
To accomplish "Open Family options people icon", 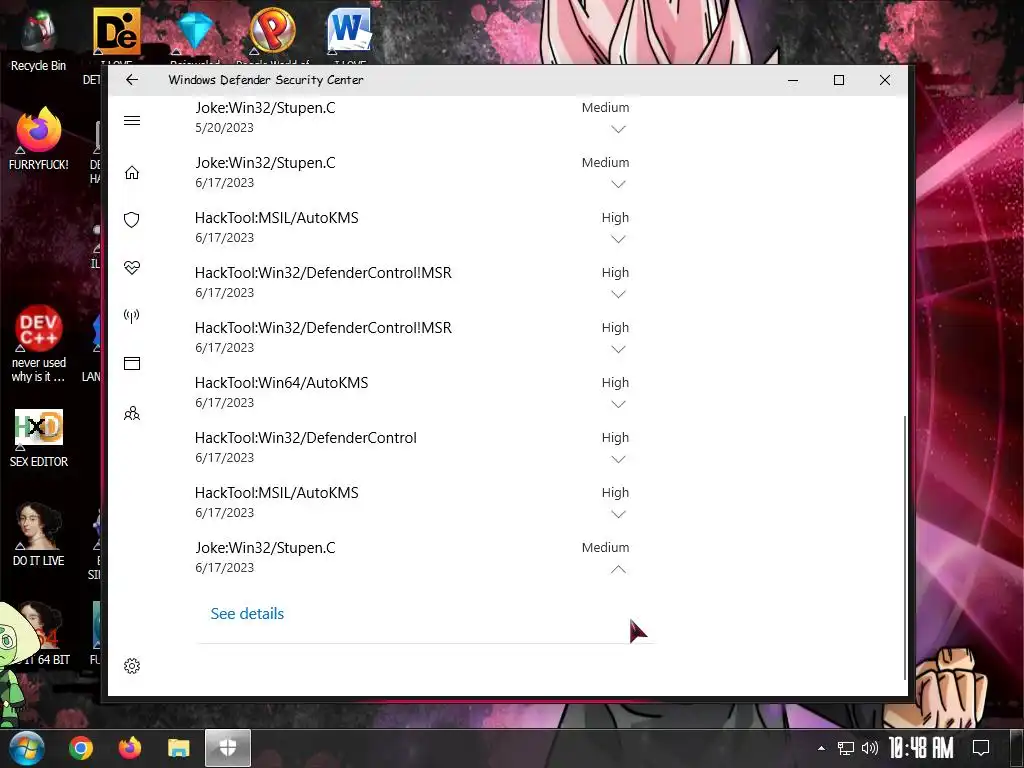I will click(x=132, y=413).
